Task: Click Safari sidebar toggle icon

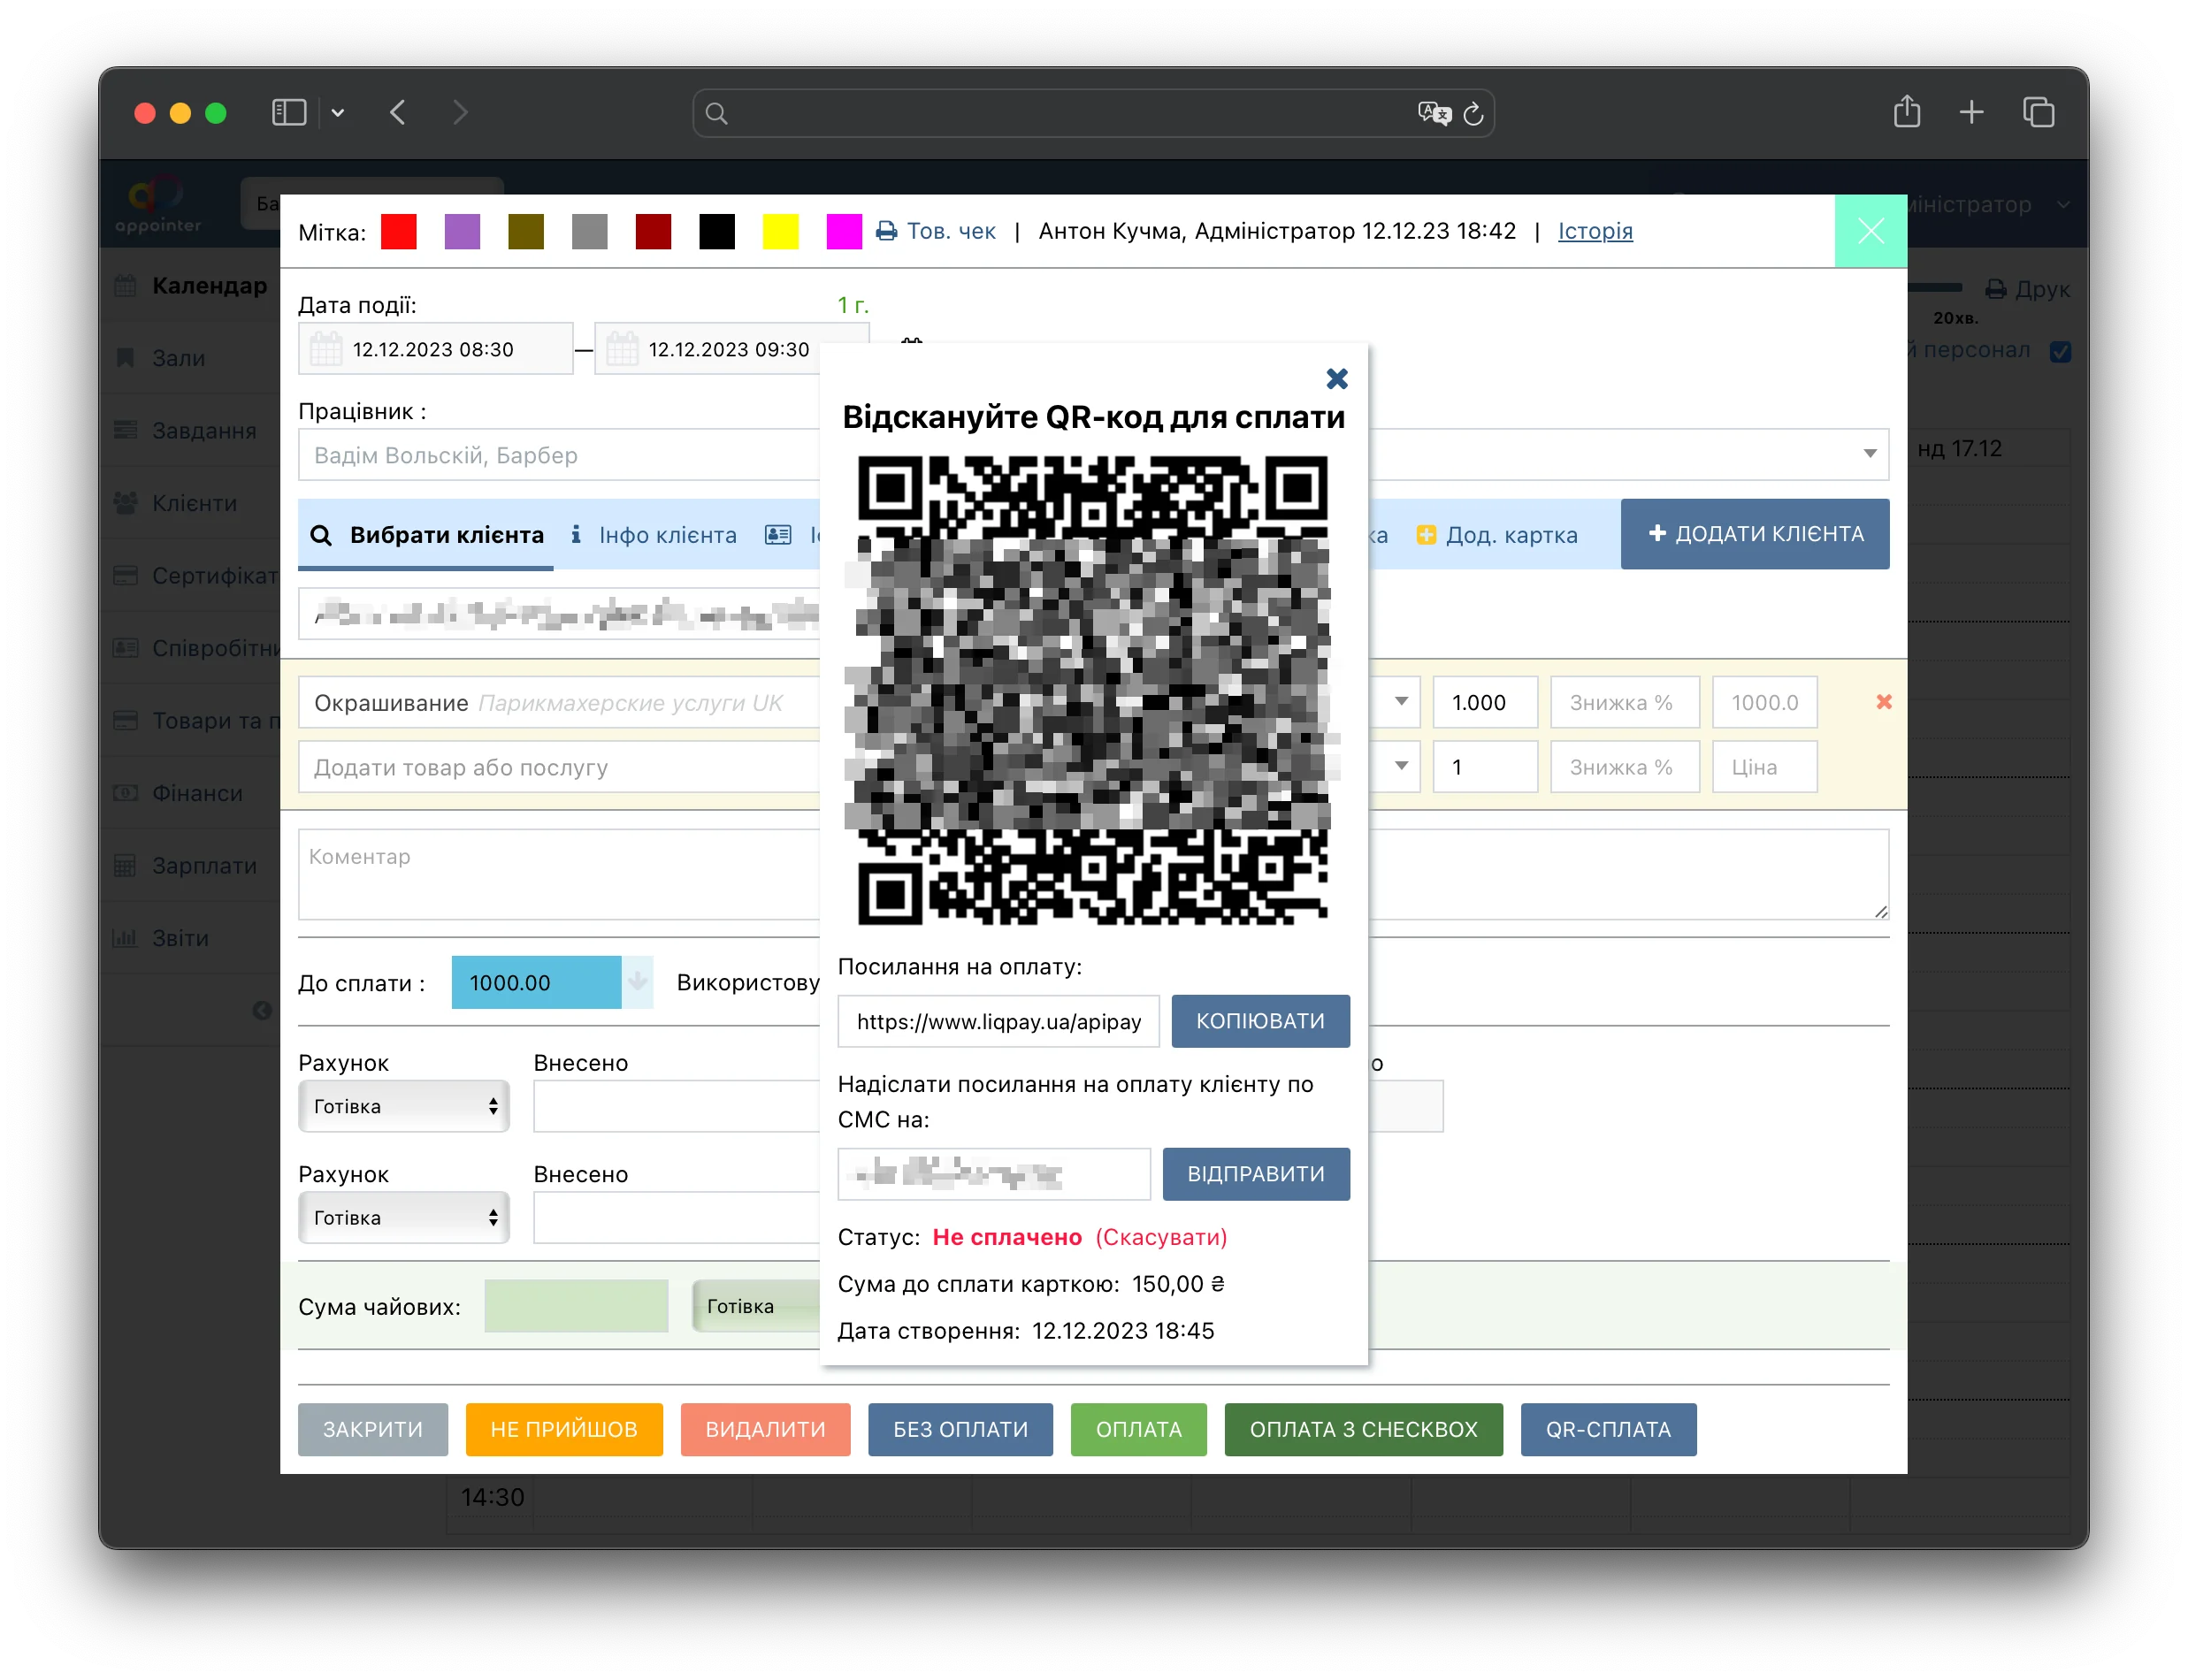Action: tap(289, 113)
